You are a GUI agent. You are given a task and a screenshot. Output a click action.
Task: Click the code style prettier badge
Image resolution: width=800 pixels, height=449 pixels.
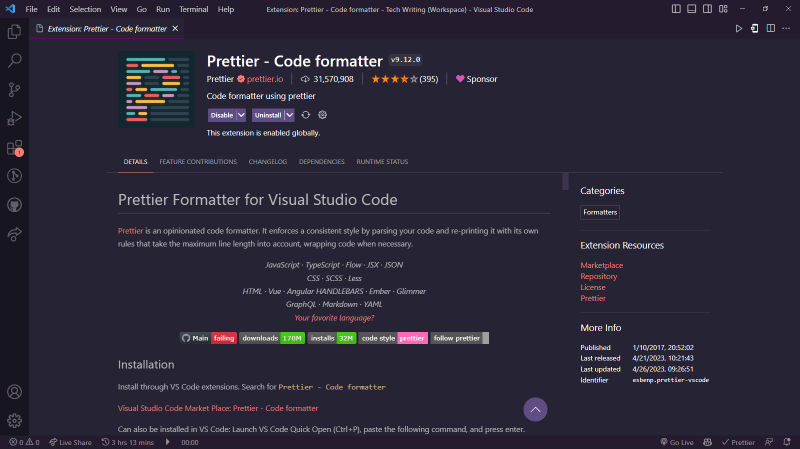click(x=393, y=338)
